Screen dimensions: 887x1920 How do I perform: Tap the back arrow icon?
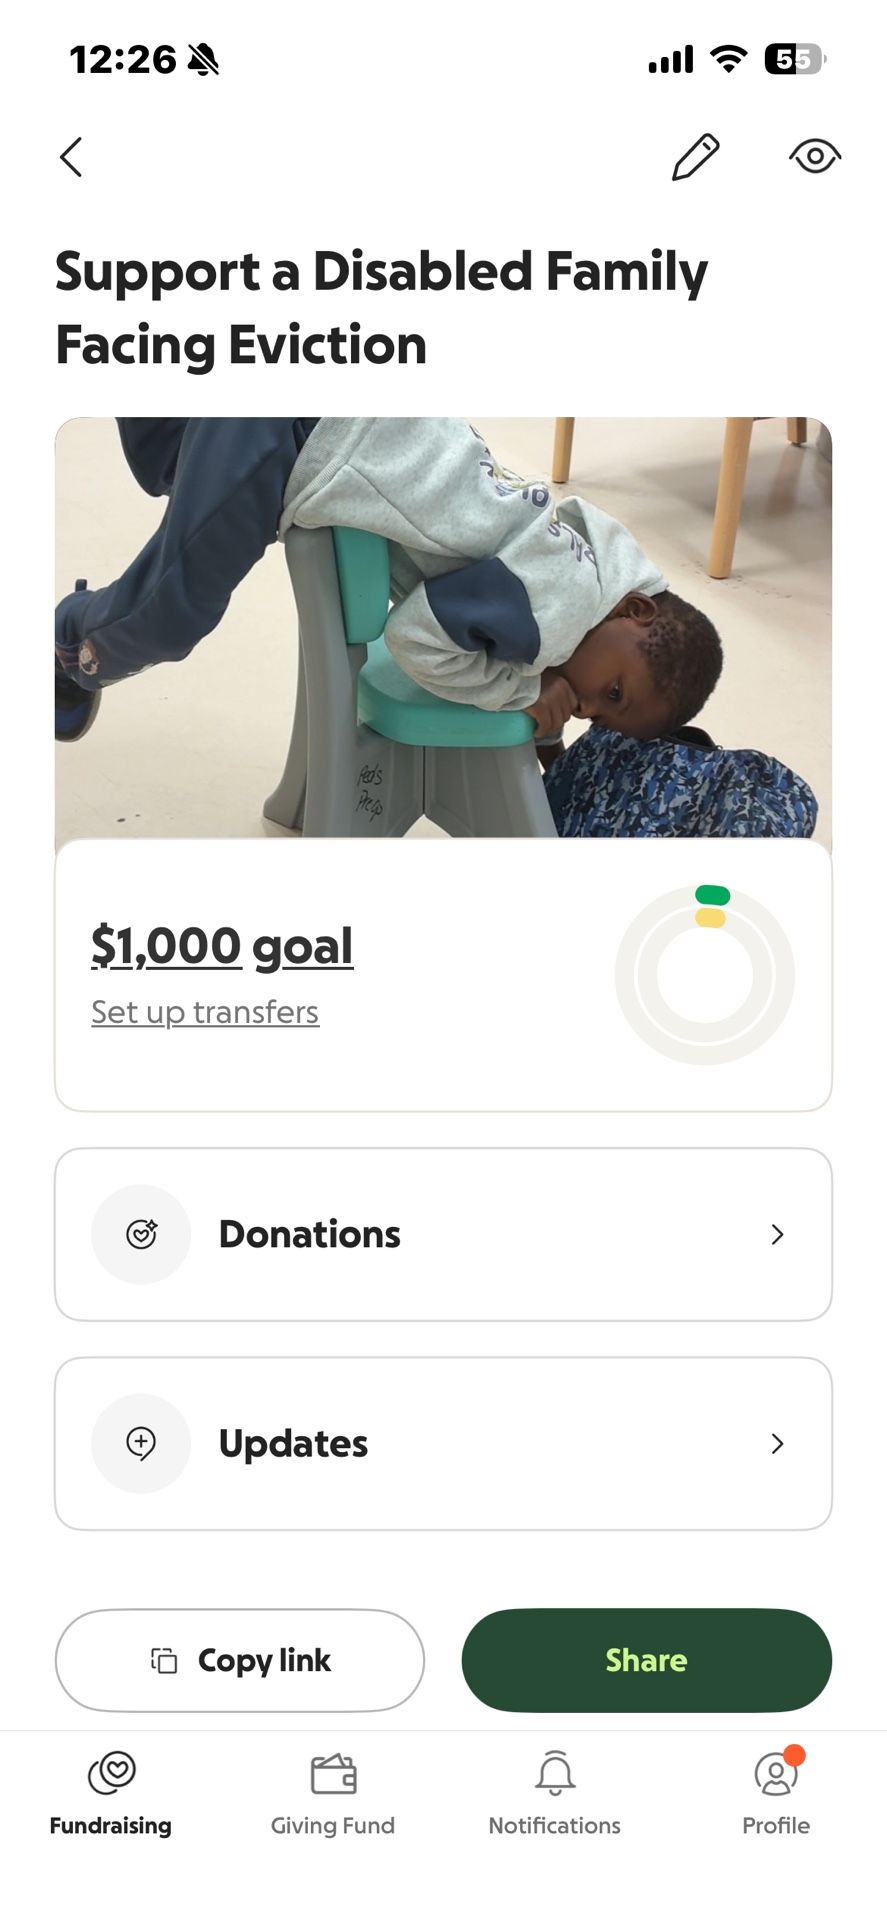[x=70, y=157]
